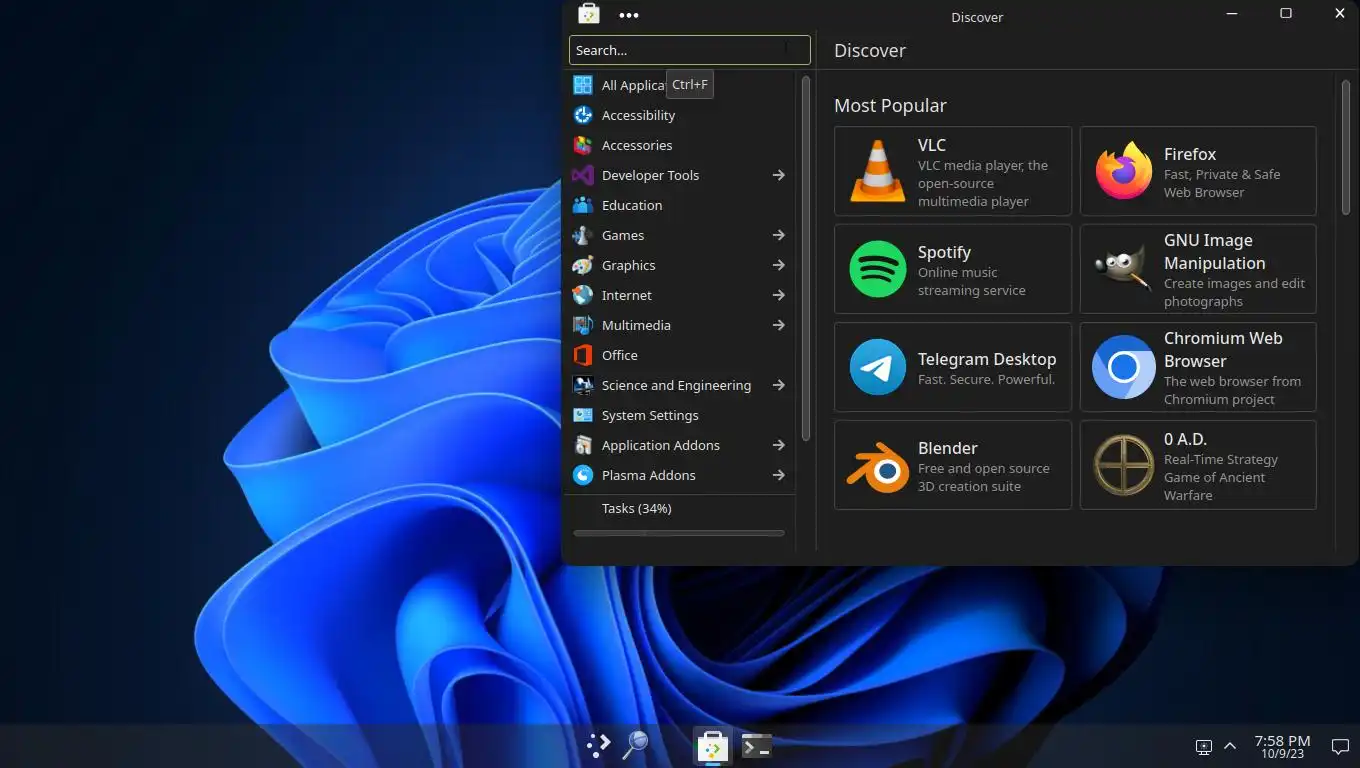This screenshot has height=768, width=1360.
Task: Click the 0 A.D. game icon
Action: click(x=1124, y=465)
